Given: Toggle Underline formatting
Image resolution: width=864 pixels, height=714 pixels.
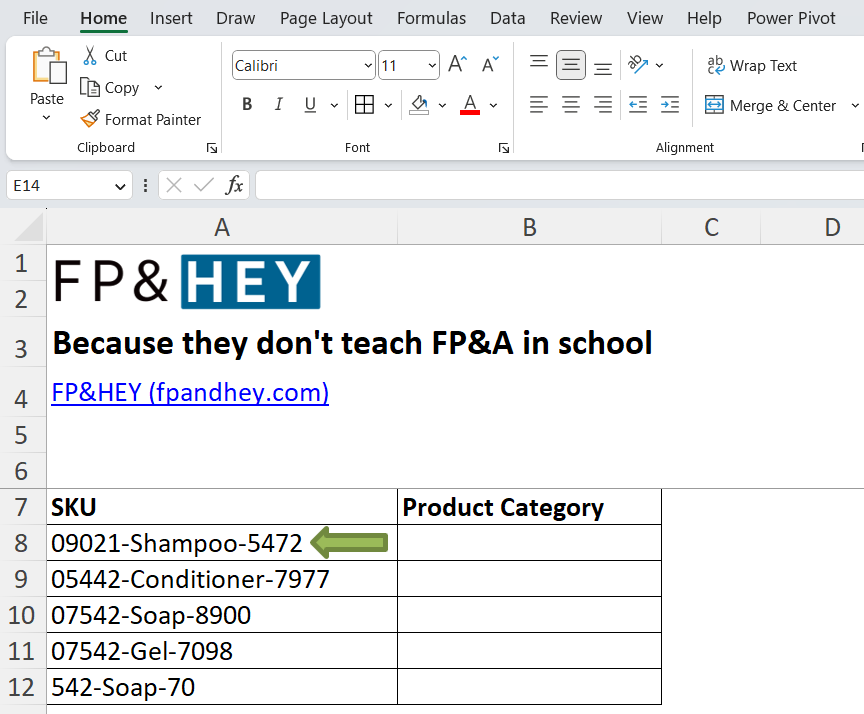Looking at the screenshot, I should click(x=310, y=105).
